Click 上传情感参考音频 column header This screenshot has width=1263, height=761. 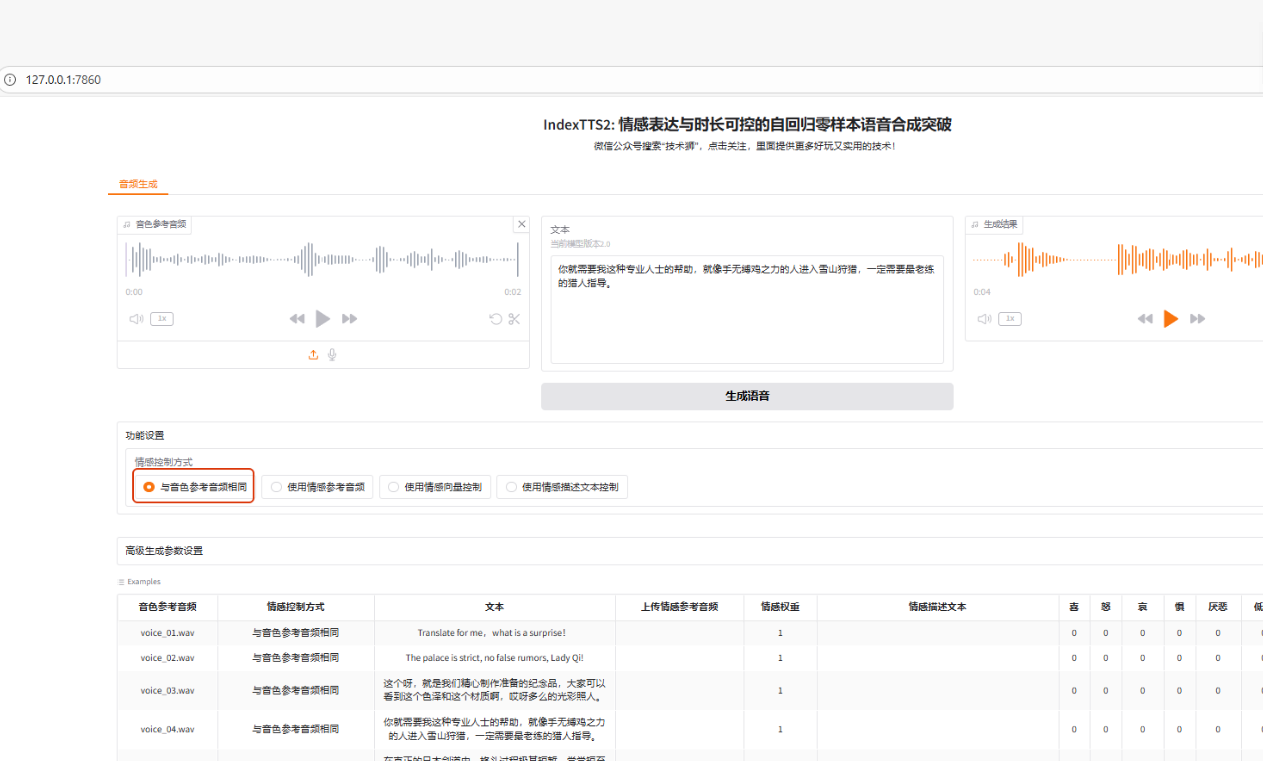pyautogui.click(x=680, y=607)
